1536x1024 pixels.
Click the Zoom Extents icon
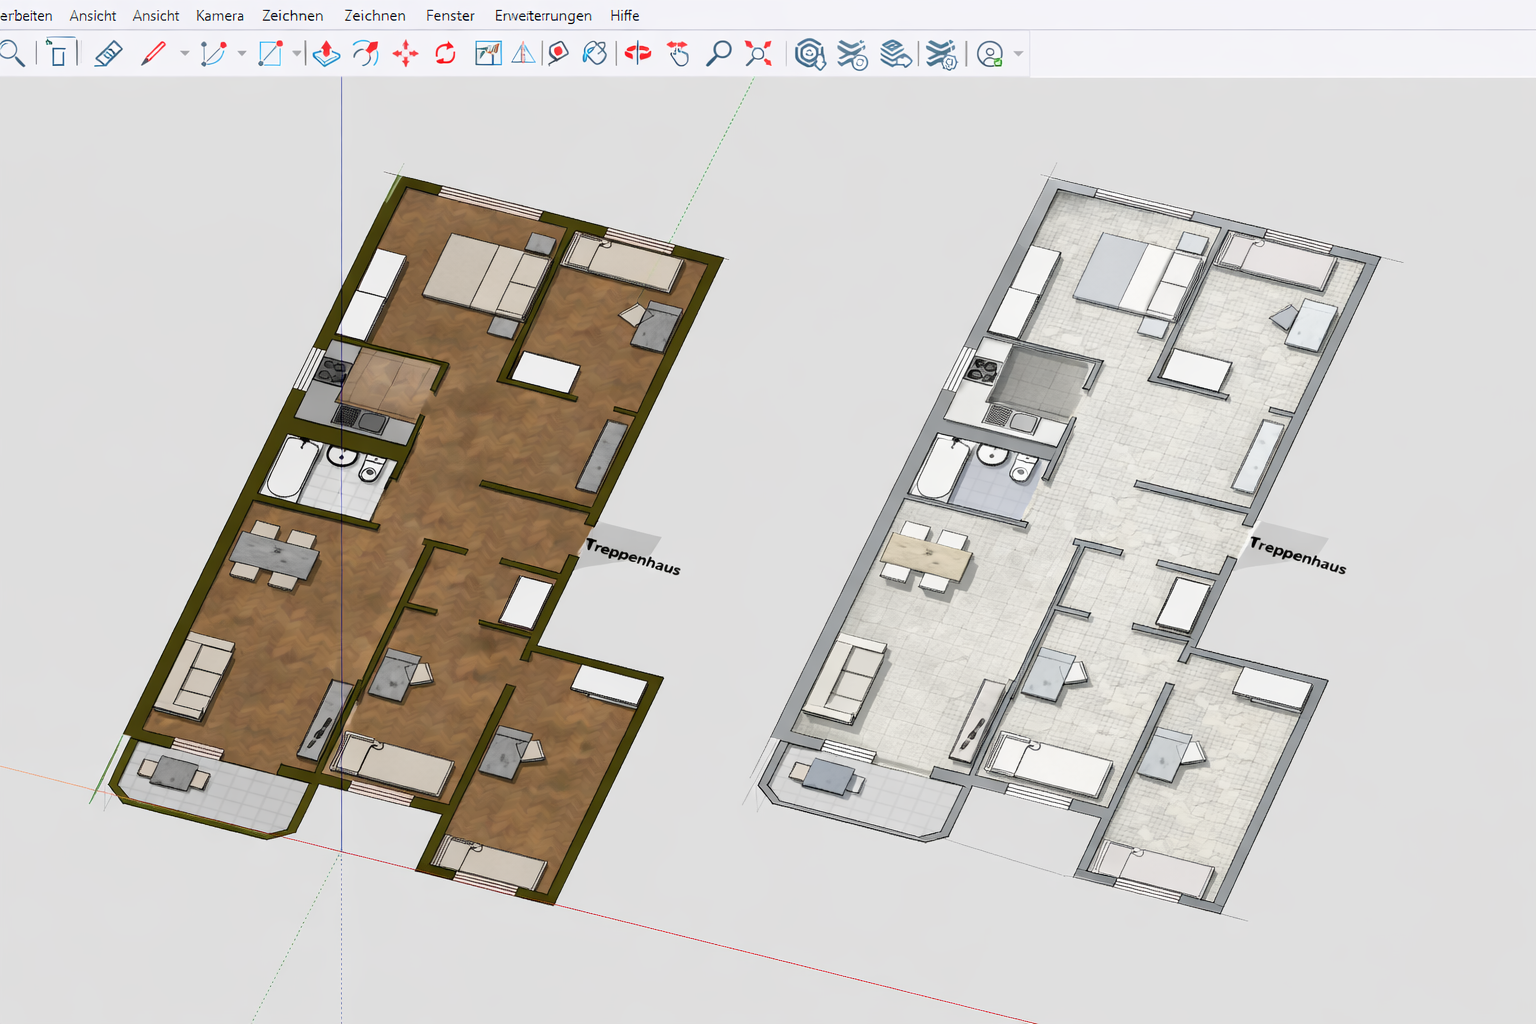point(759,53)
